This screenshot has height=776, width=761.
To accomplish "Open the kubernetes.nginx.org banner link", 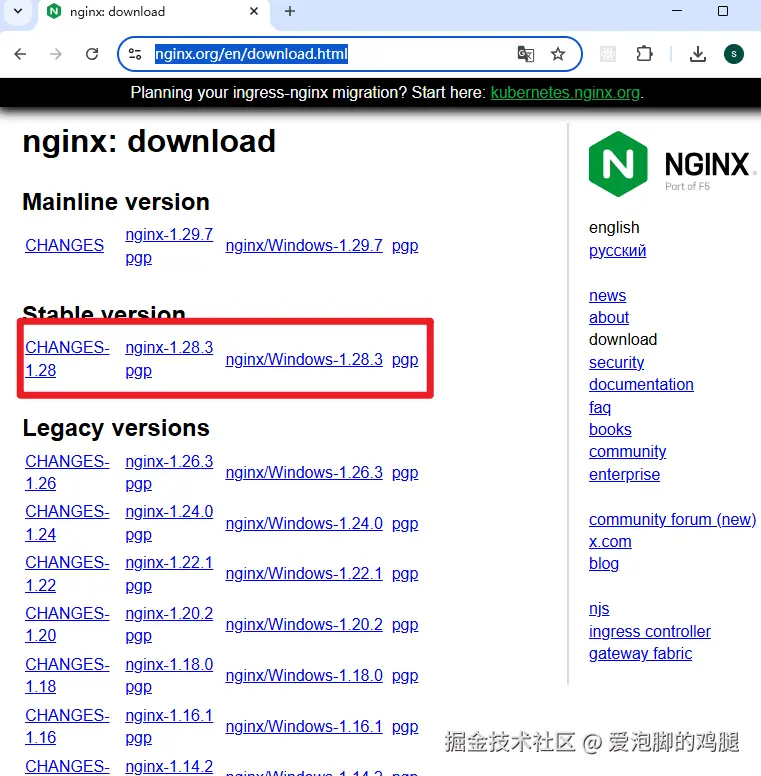I will coord(565,93).
